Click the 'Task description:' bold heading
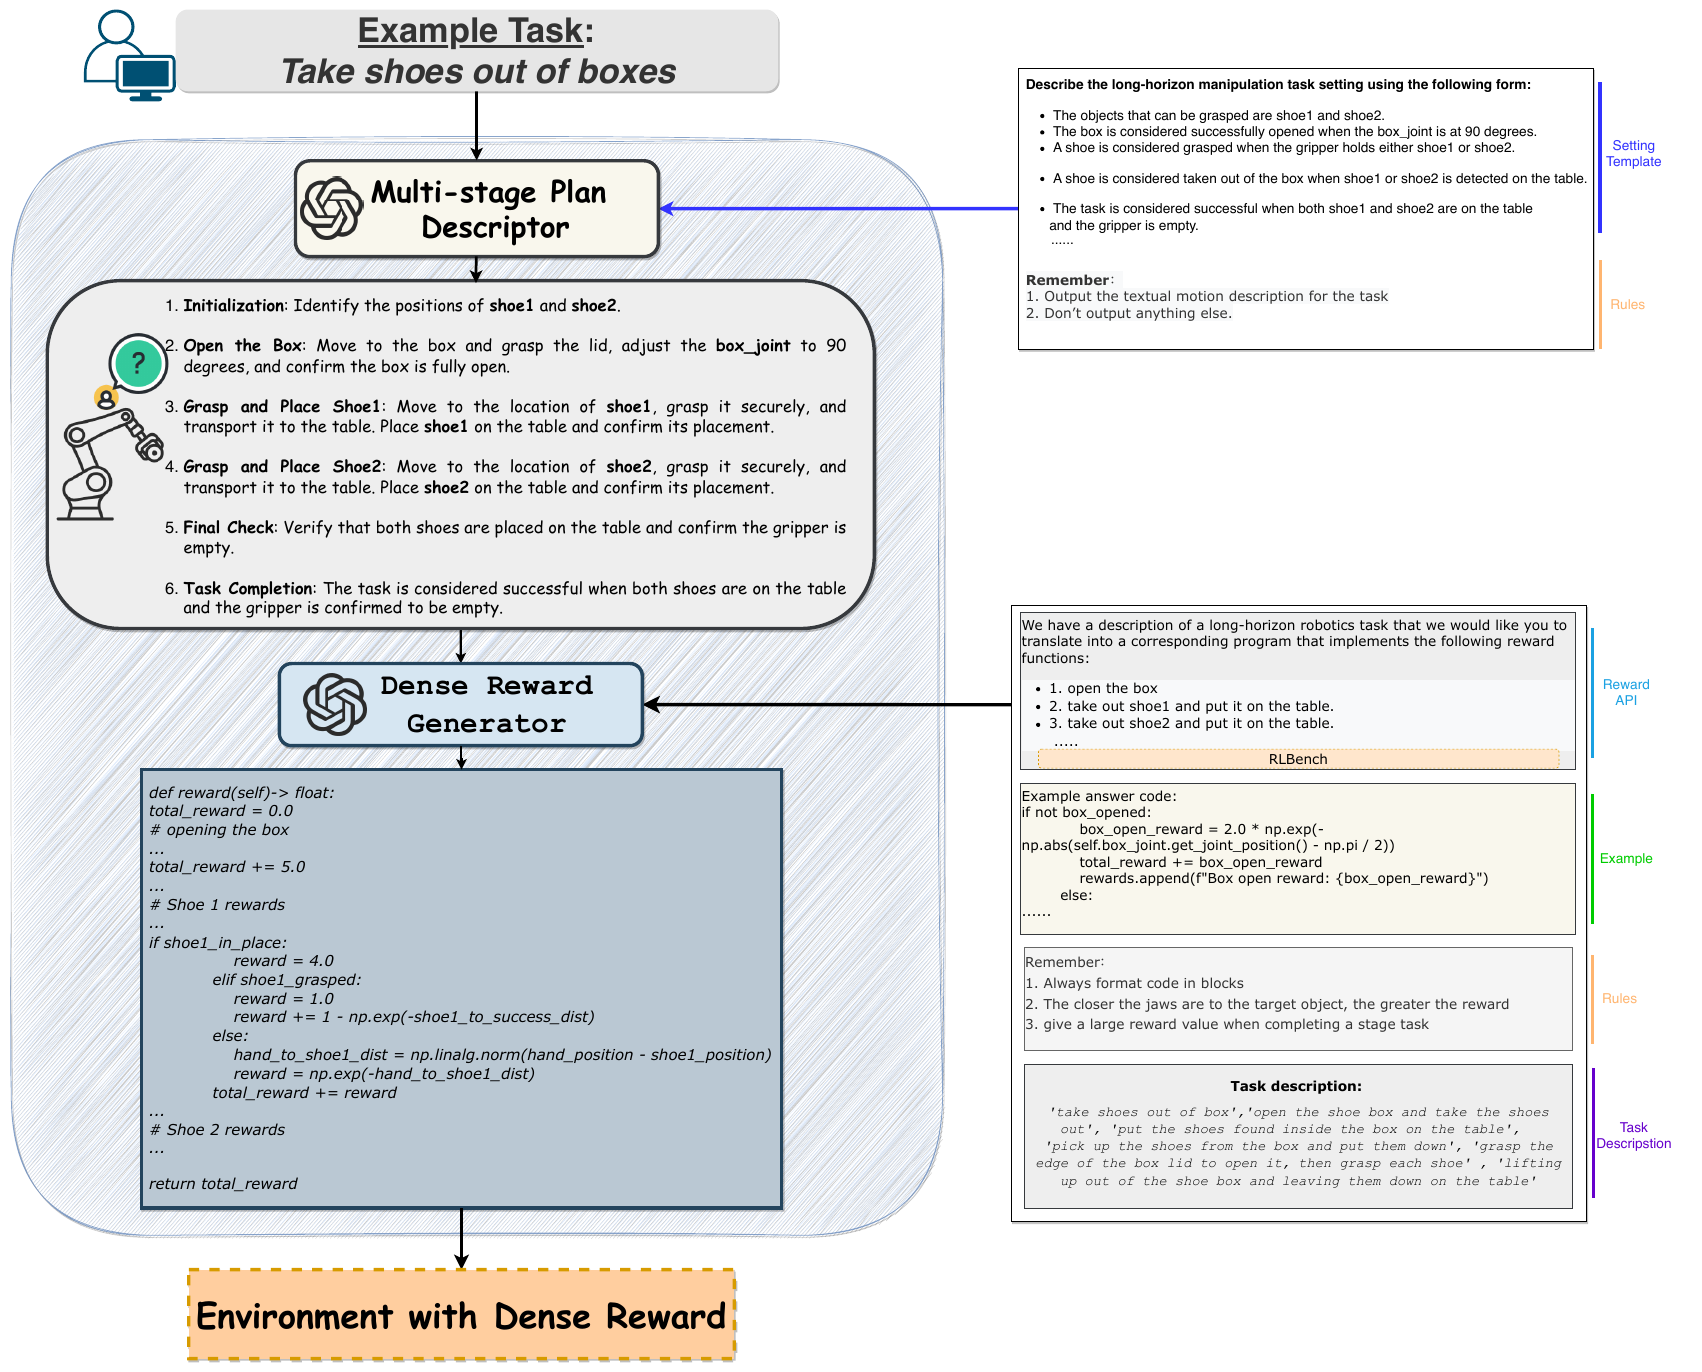 point(1296,1086)
